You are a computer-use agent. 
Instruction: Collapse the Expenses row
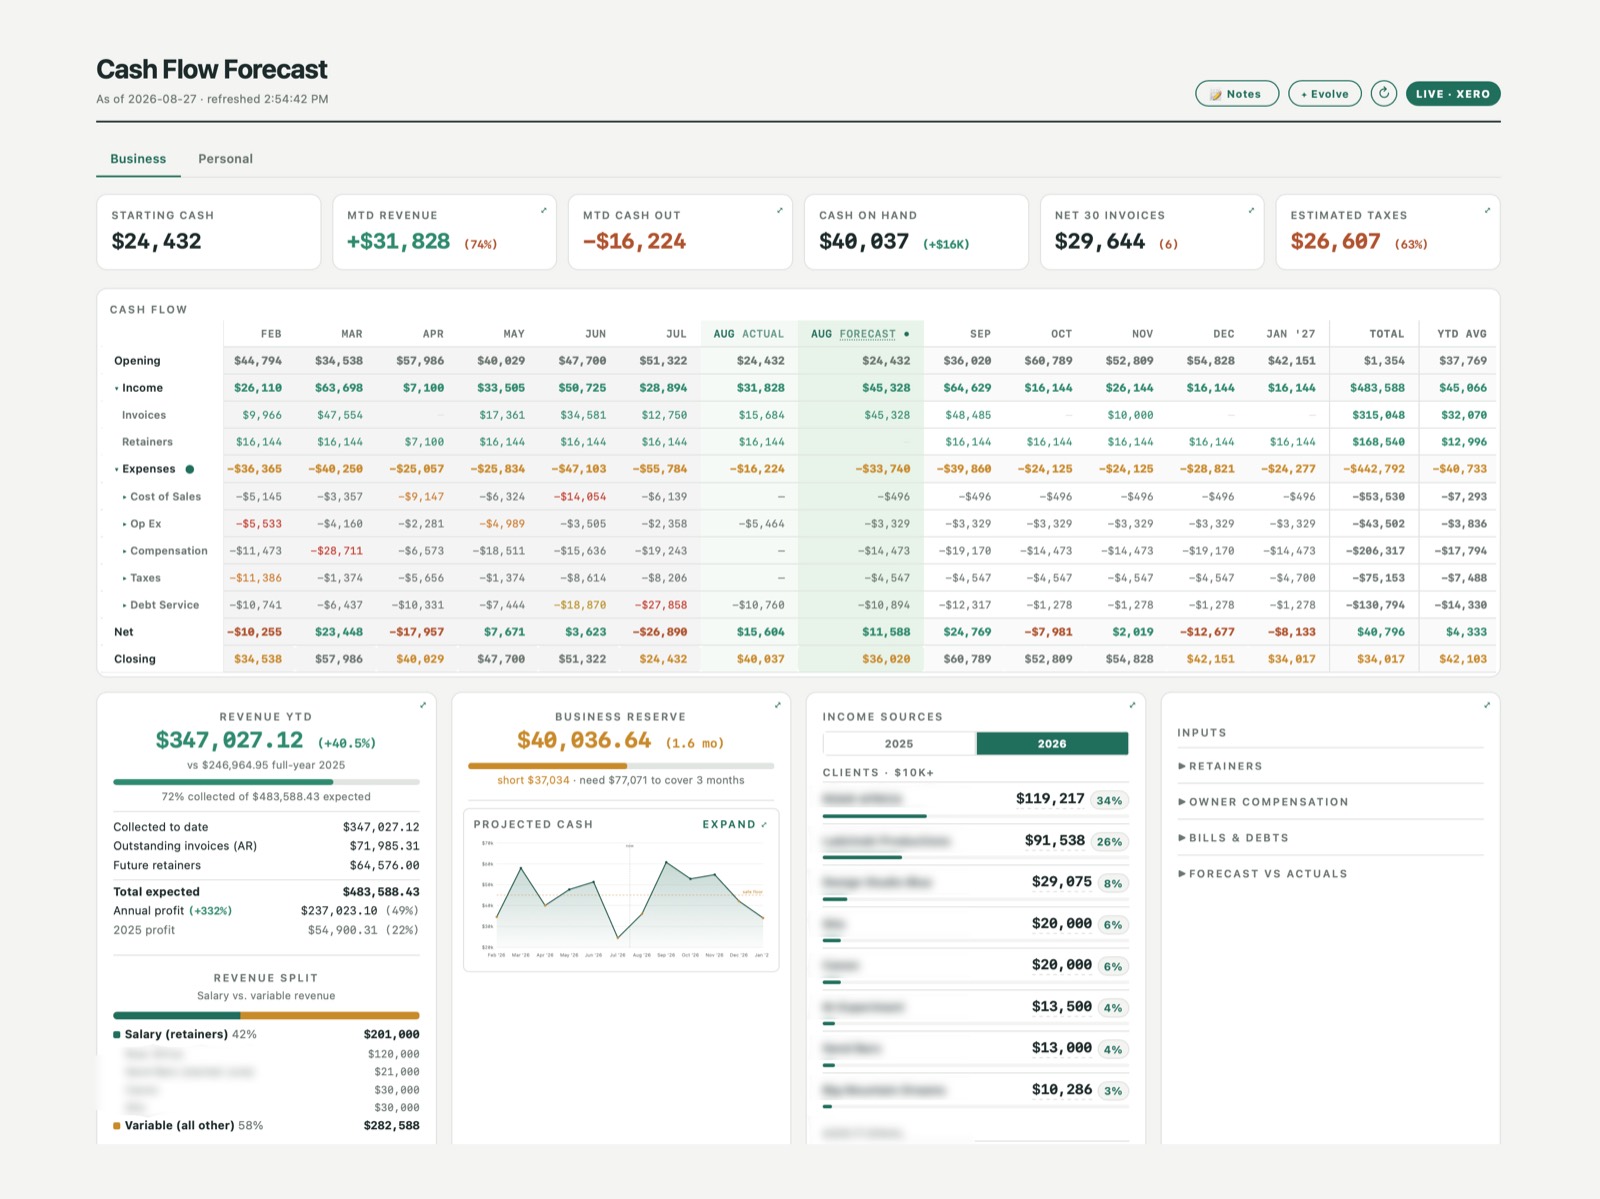[x=117, y=470]
